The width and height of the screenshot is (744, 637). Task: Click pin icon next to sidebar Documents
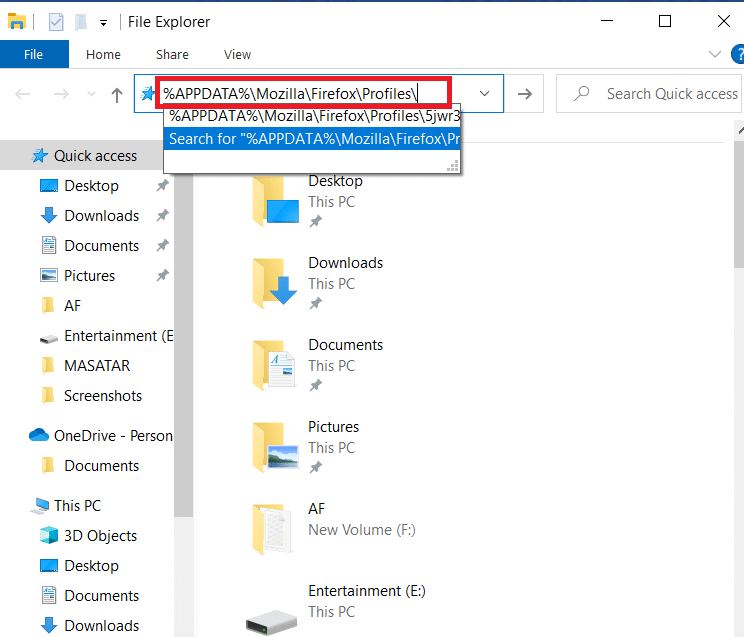(x=163, y=245)
